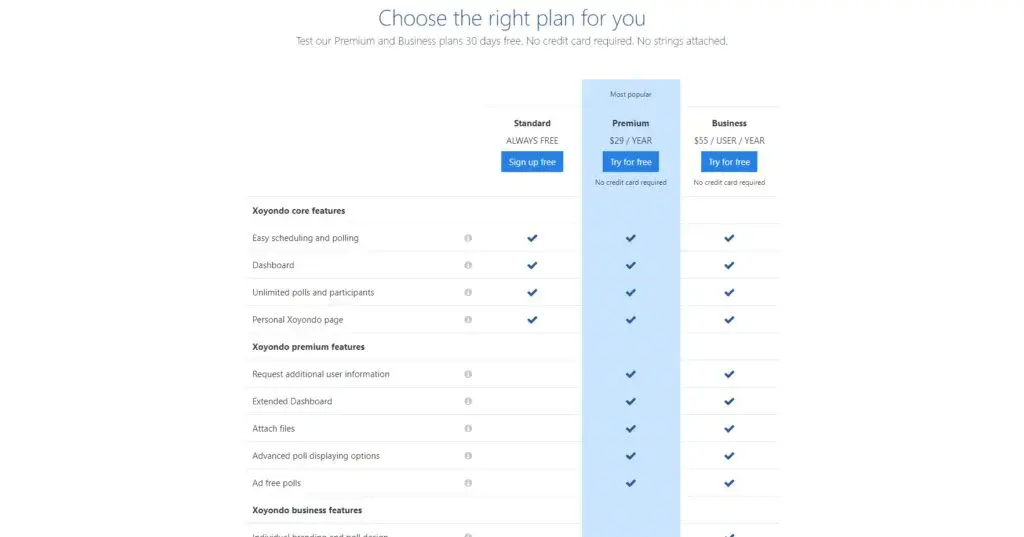Image resolution: width=1024 pixels, height=537 pixels.
Task: Click Try for free under Premium plan
Action: (x=631, y=162)
